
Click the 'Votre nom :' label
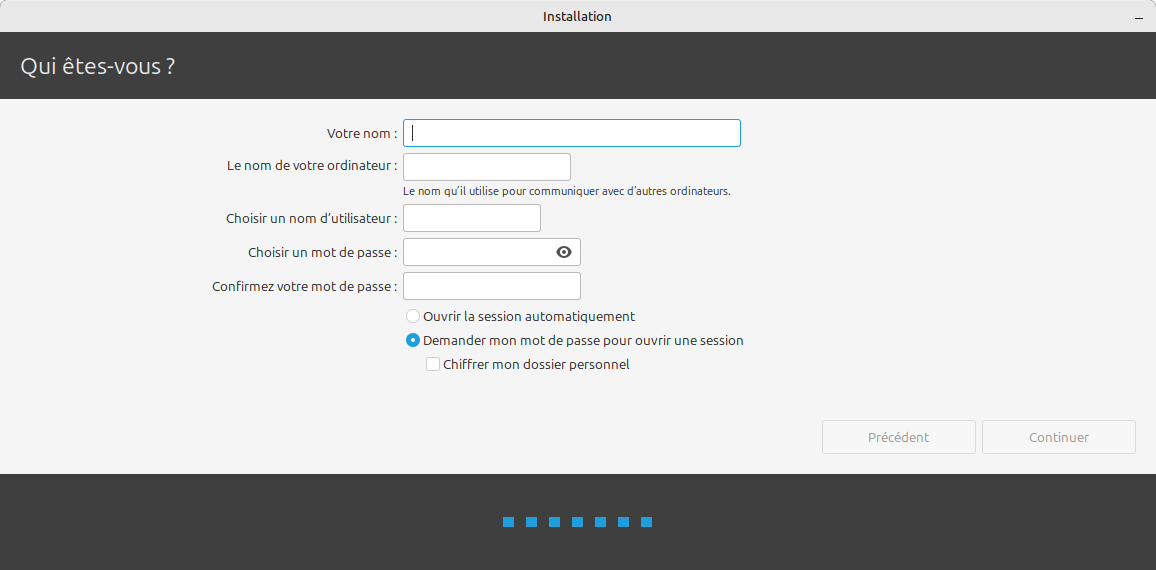pyautogui.click(x=362, y=133)
